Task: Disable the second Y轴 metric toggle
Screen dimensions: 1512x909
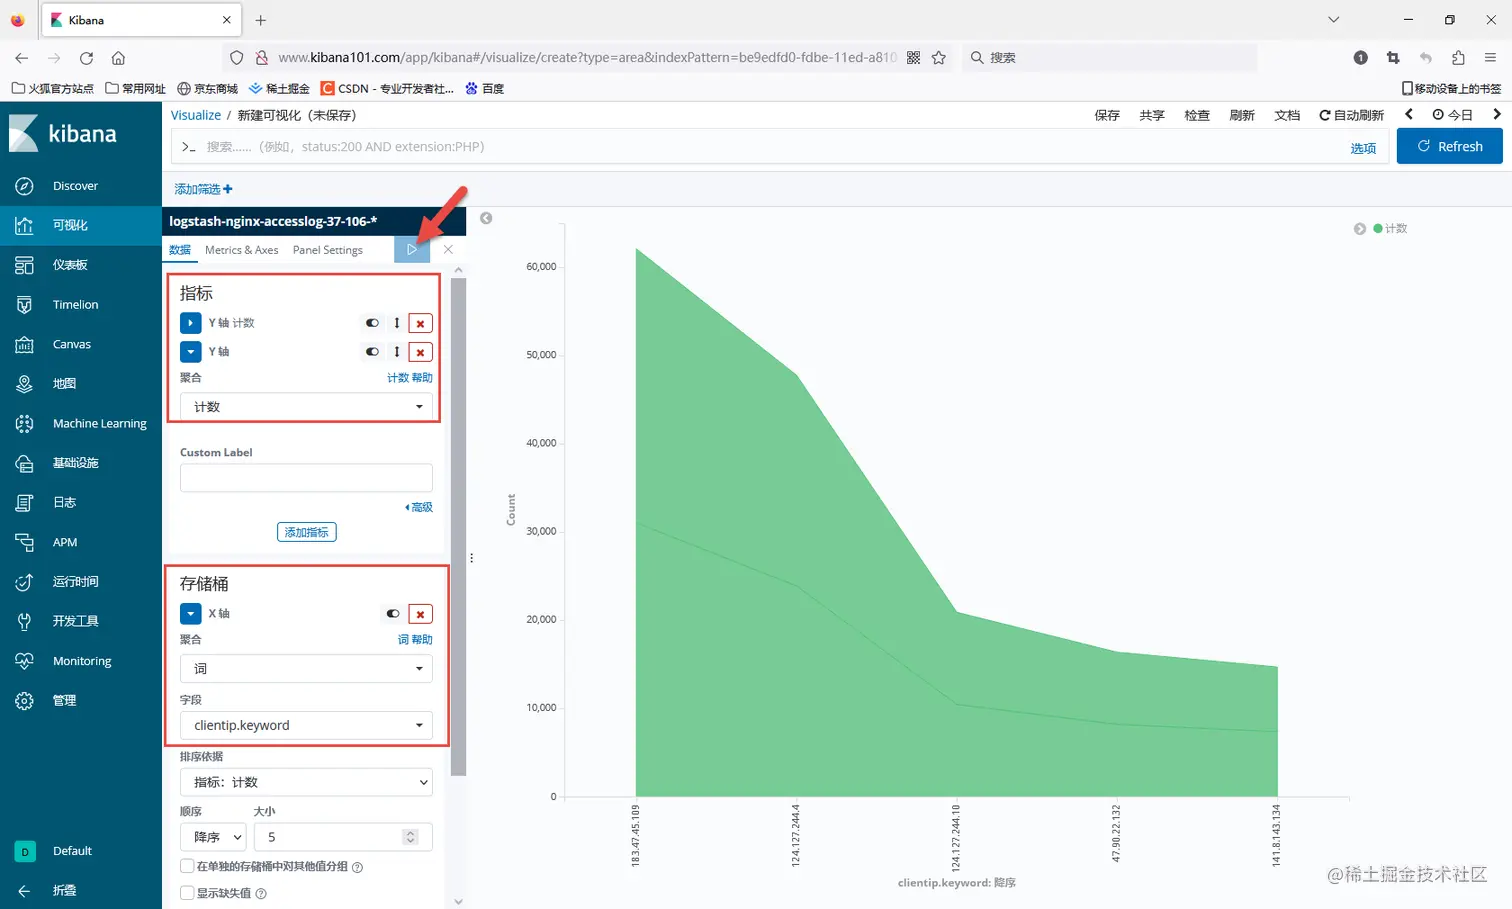Action: point(372,352)
